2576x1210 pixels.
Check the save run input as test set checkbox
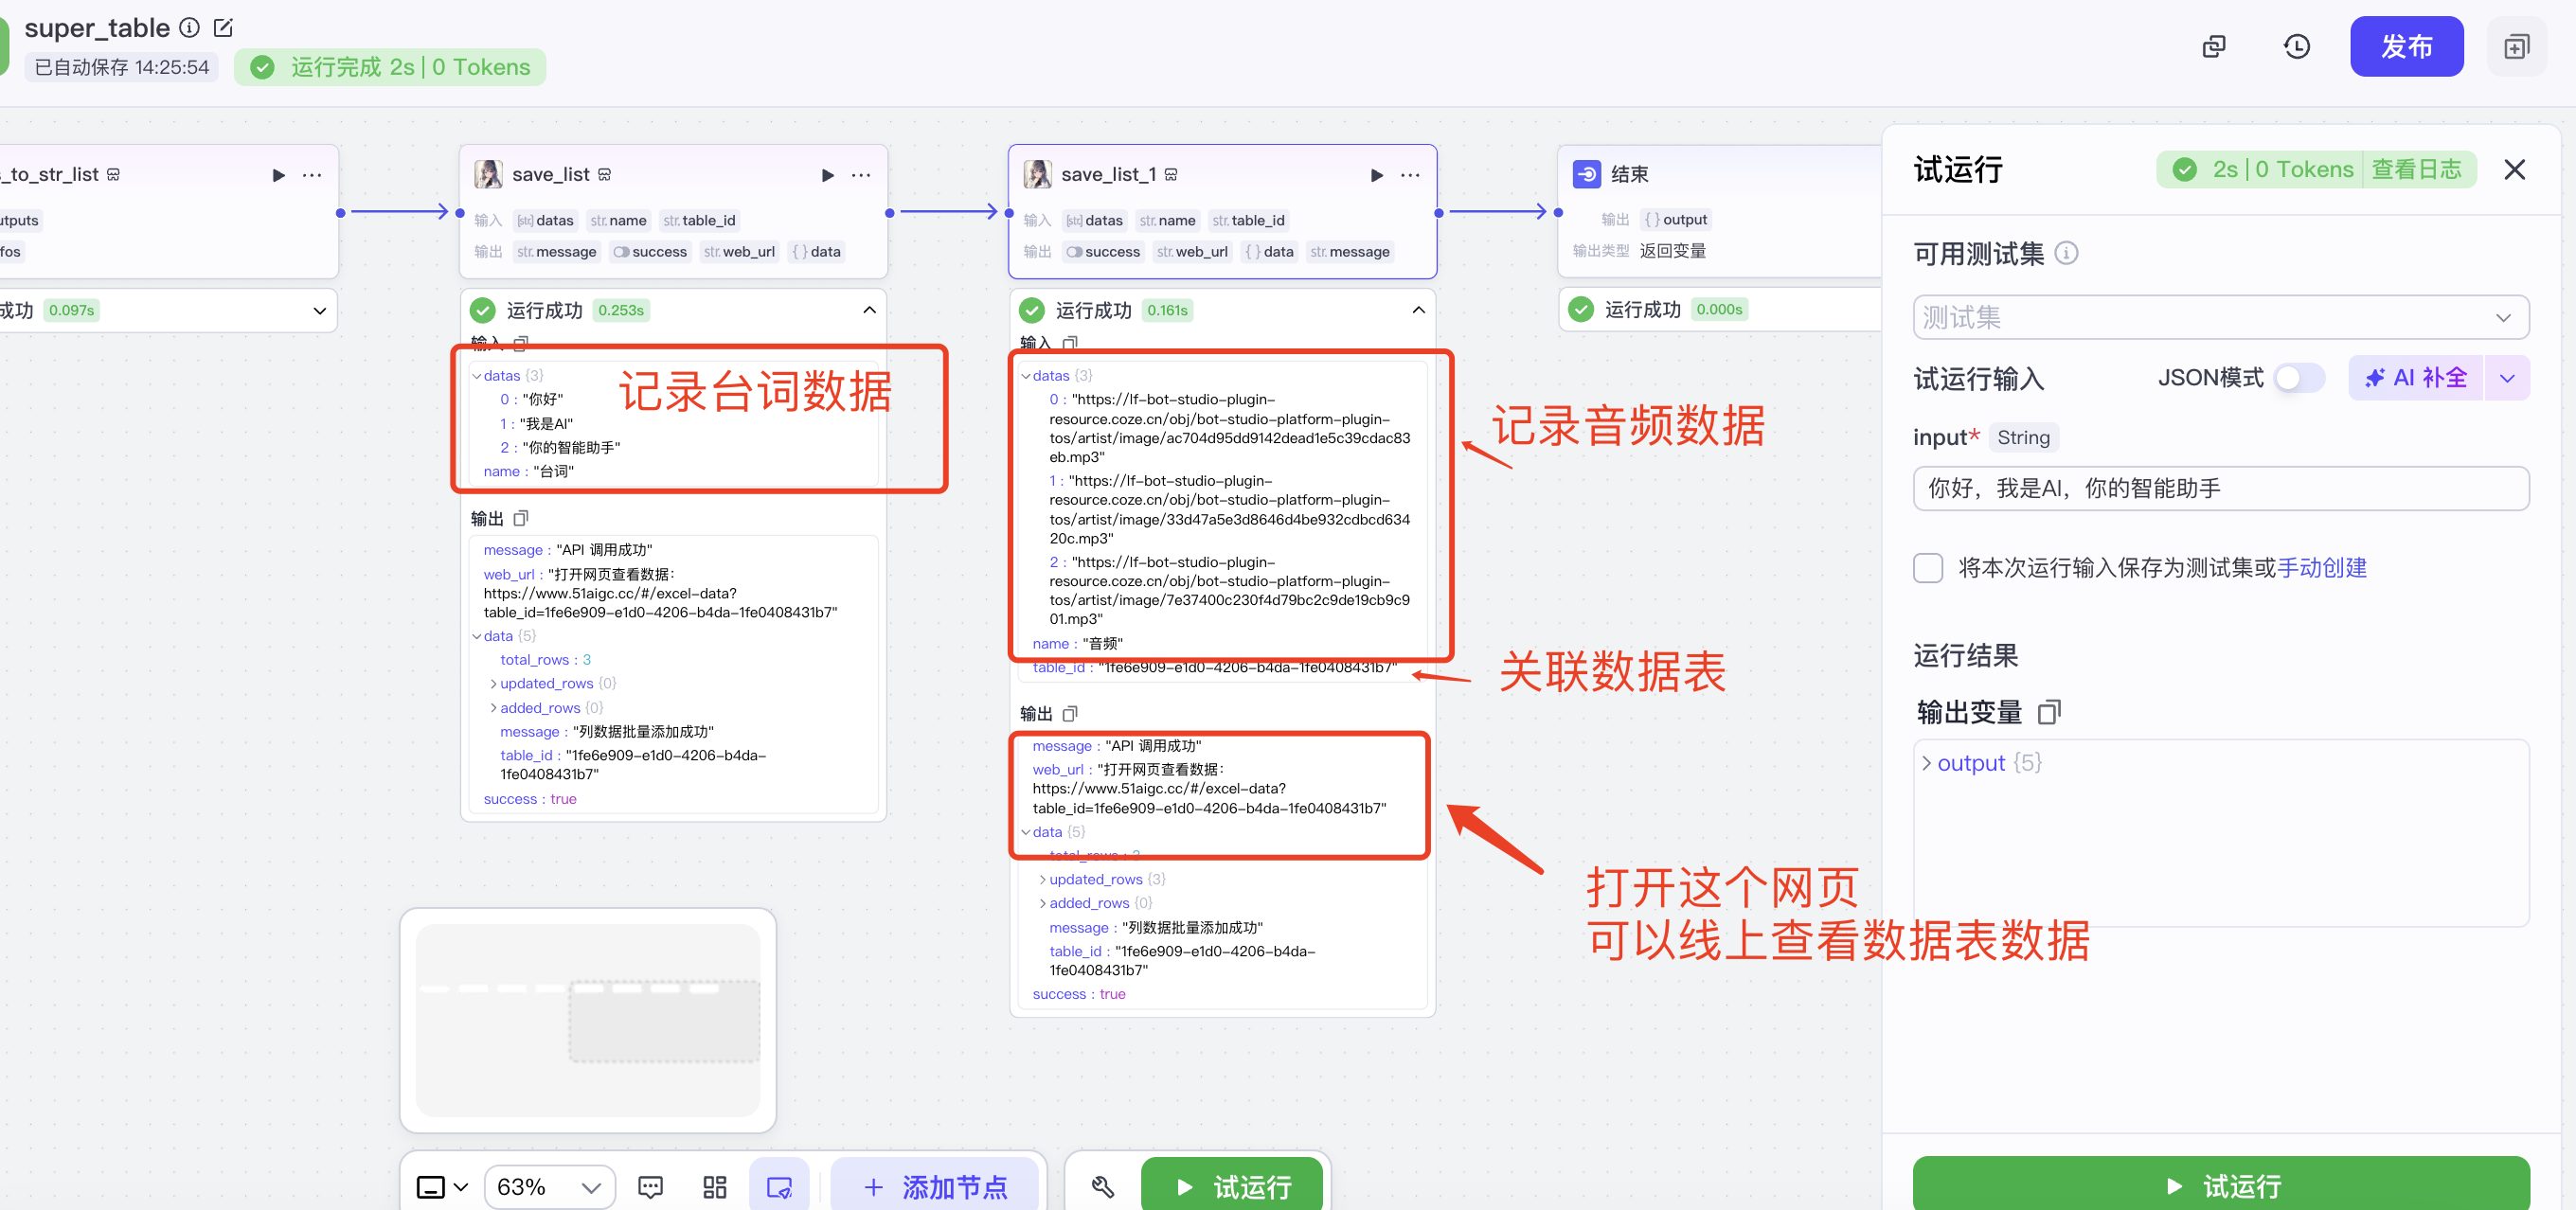tap(1927, 568)
